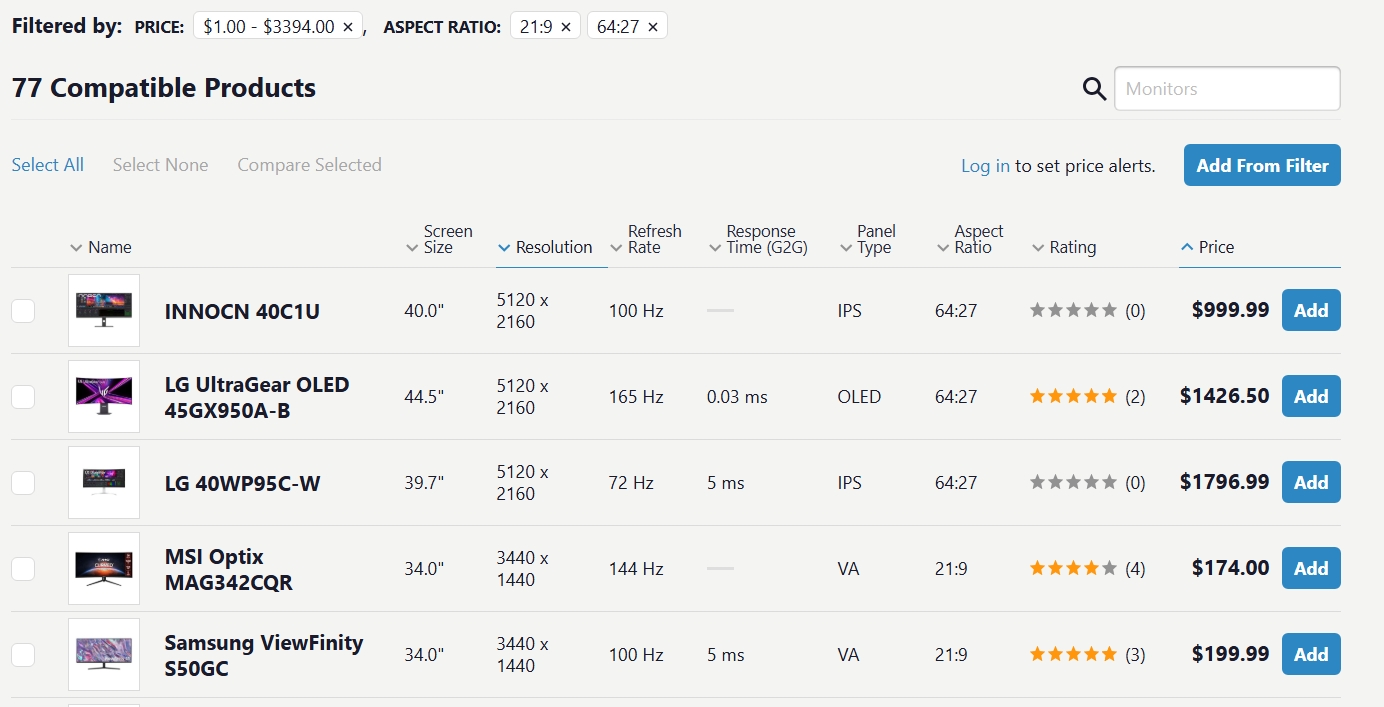The width and height of the screenshot is (1384, 707).
Task: Click the 77 Compatible Products heading
Action: (x=164, y=88)
